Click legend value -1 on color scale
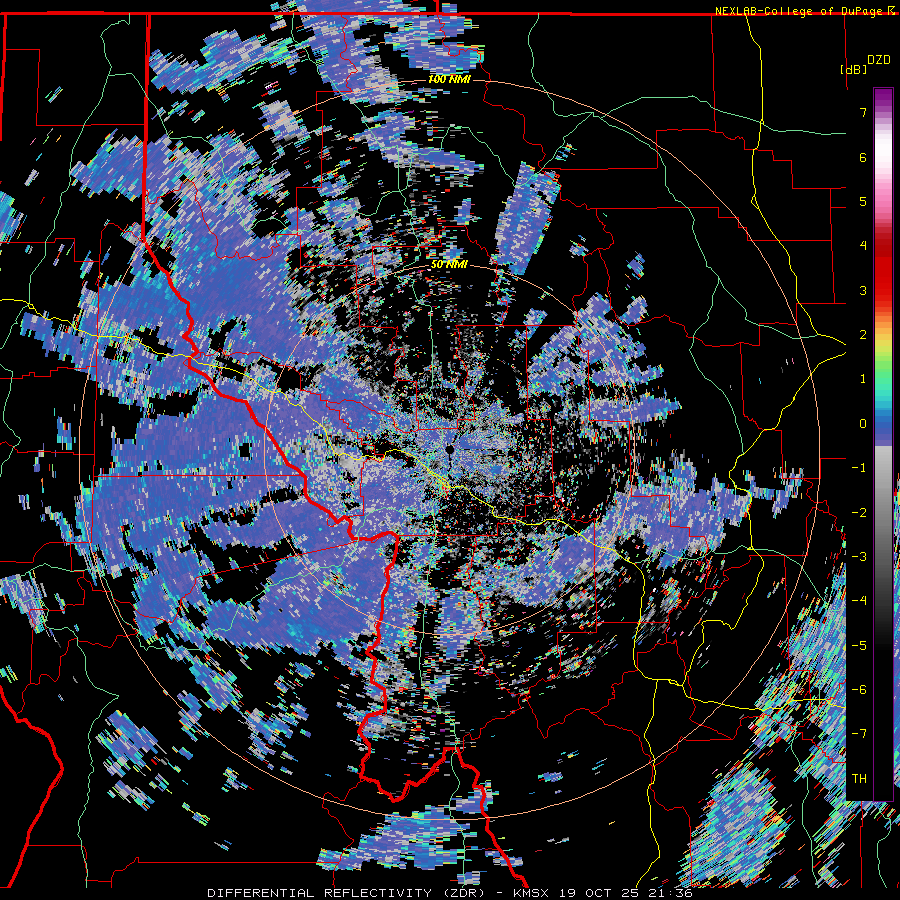 (x=859, y=468)
